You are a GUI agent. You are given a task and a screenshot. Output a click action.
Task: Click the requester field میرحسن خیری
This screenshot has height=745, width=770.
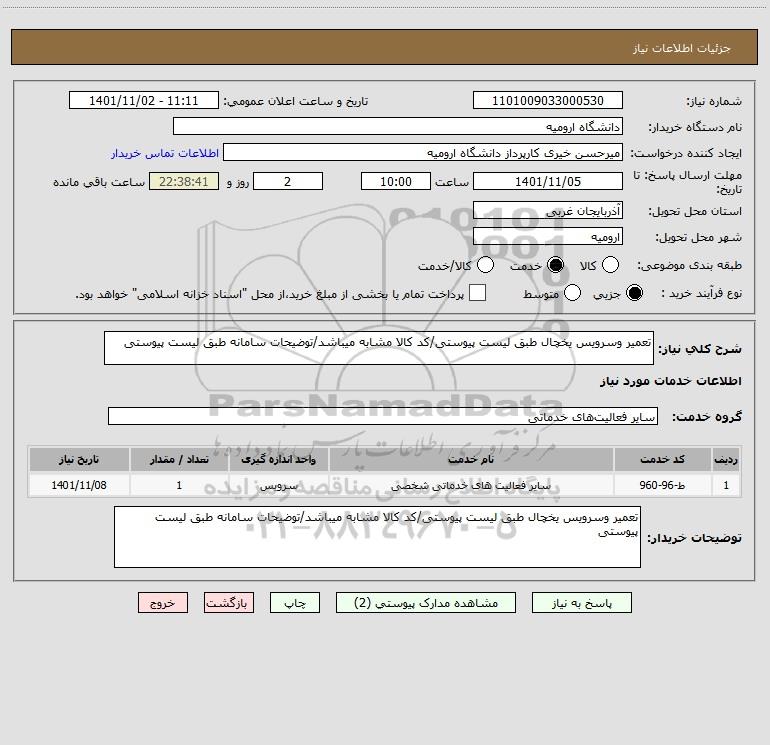click(423, 153)
